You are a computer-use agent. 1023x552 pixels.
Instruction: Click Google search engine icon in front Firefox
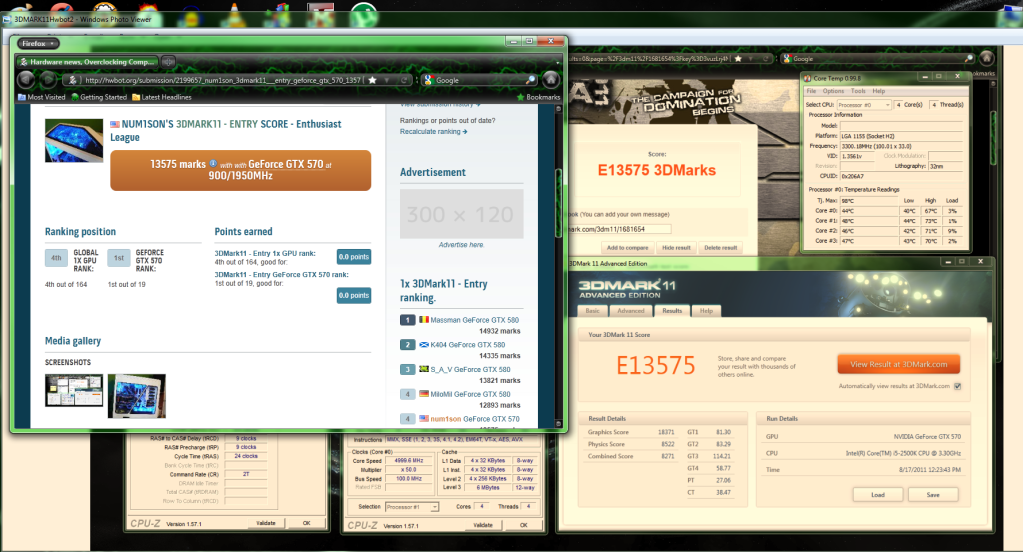pyautogui.click(x=429, y=80)
